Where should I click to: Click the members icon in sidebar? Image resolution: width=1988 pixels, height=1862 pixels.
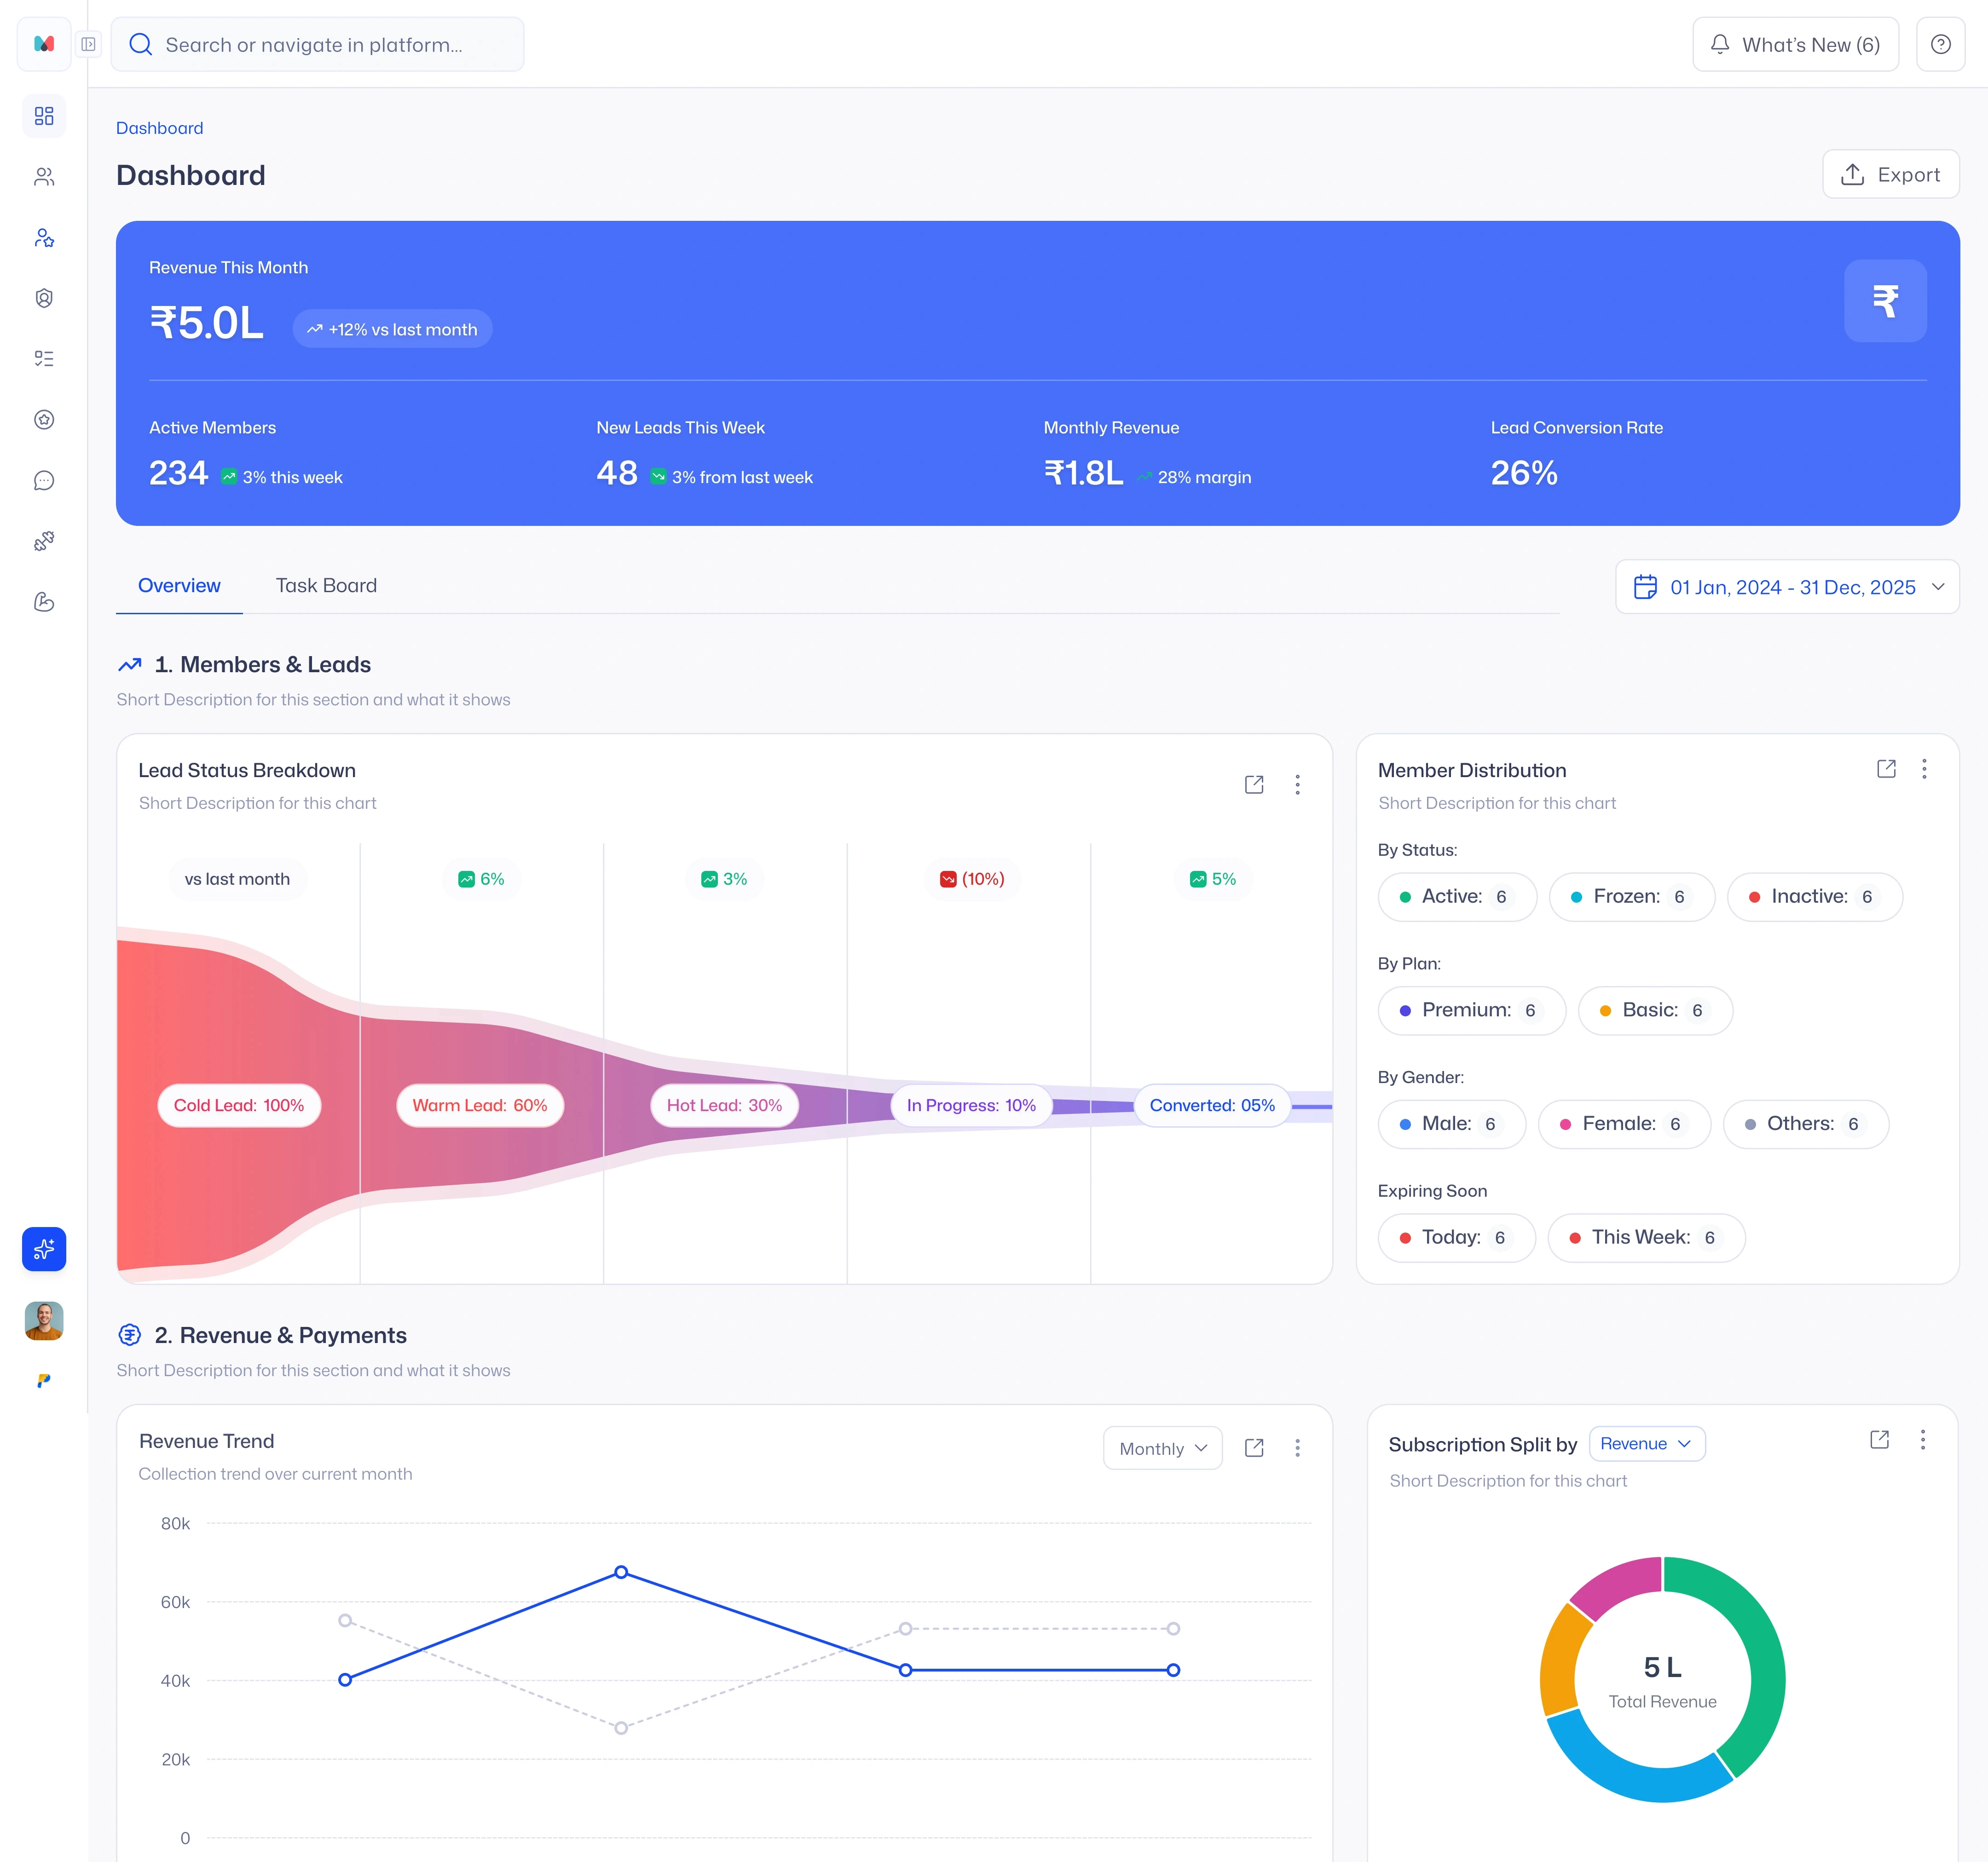click(x=44, y=177)
